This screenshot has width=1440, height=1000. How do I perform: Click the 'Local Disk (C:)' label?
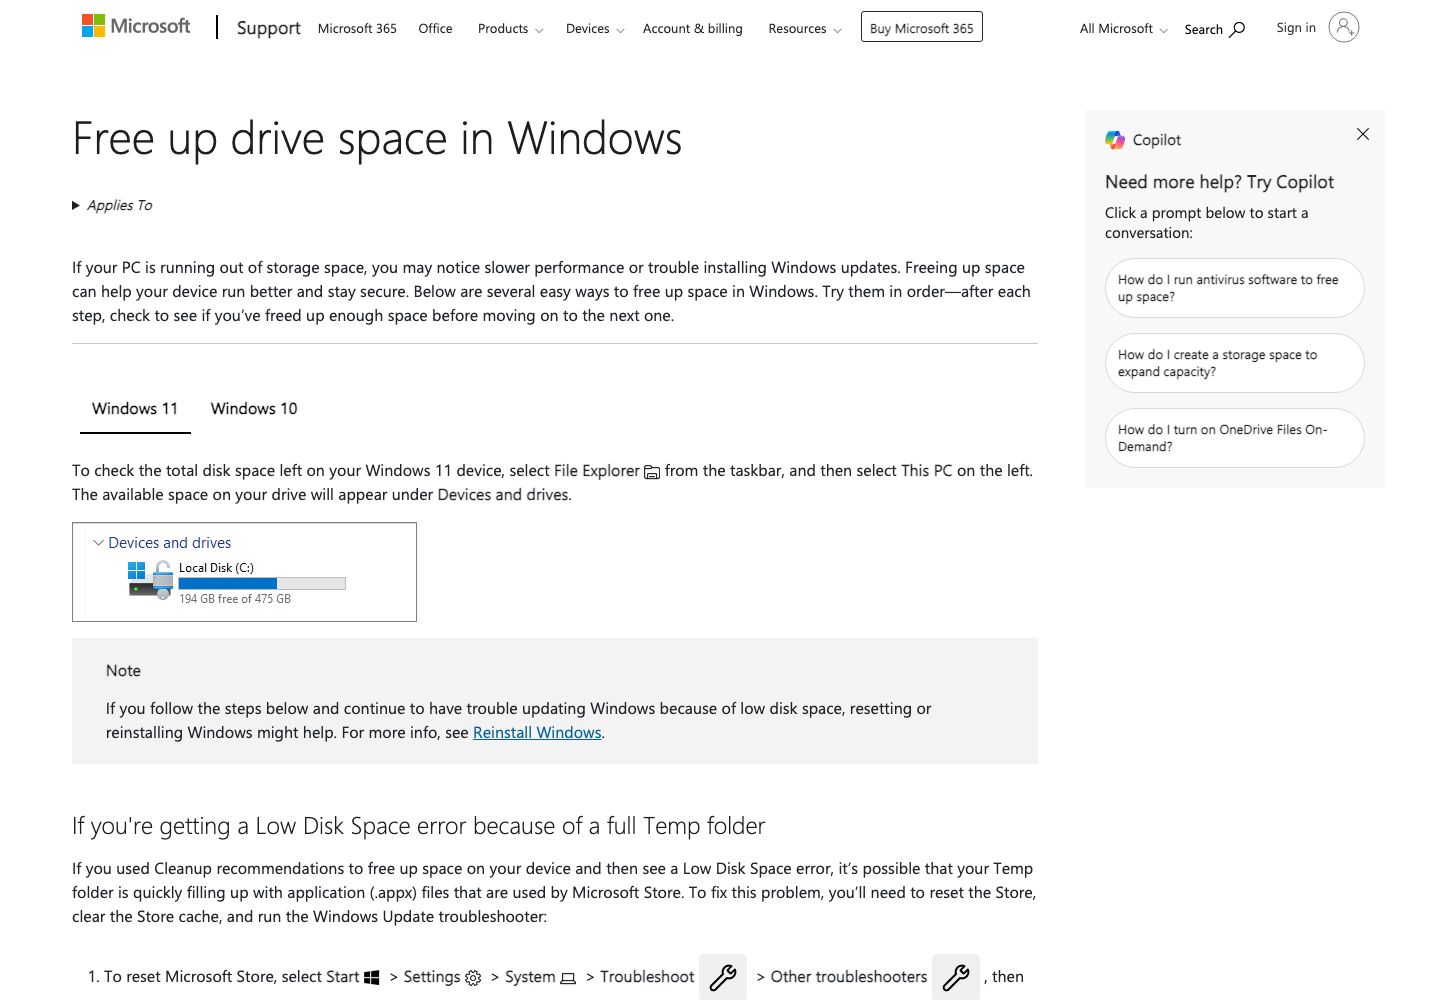216,568
